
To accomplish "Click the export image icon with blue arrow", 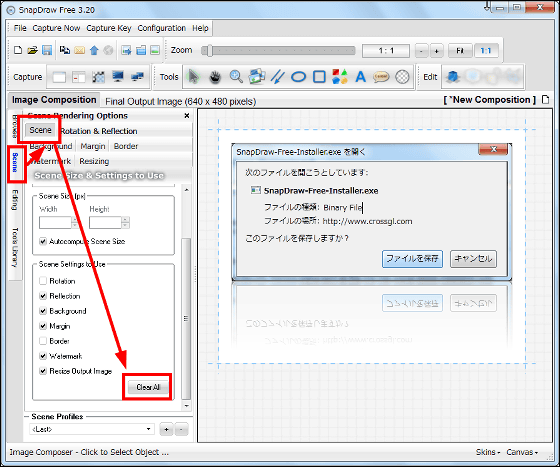I will point(126,50).
